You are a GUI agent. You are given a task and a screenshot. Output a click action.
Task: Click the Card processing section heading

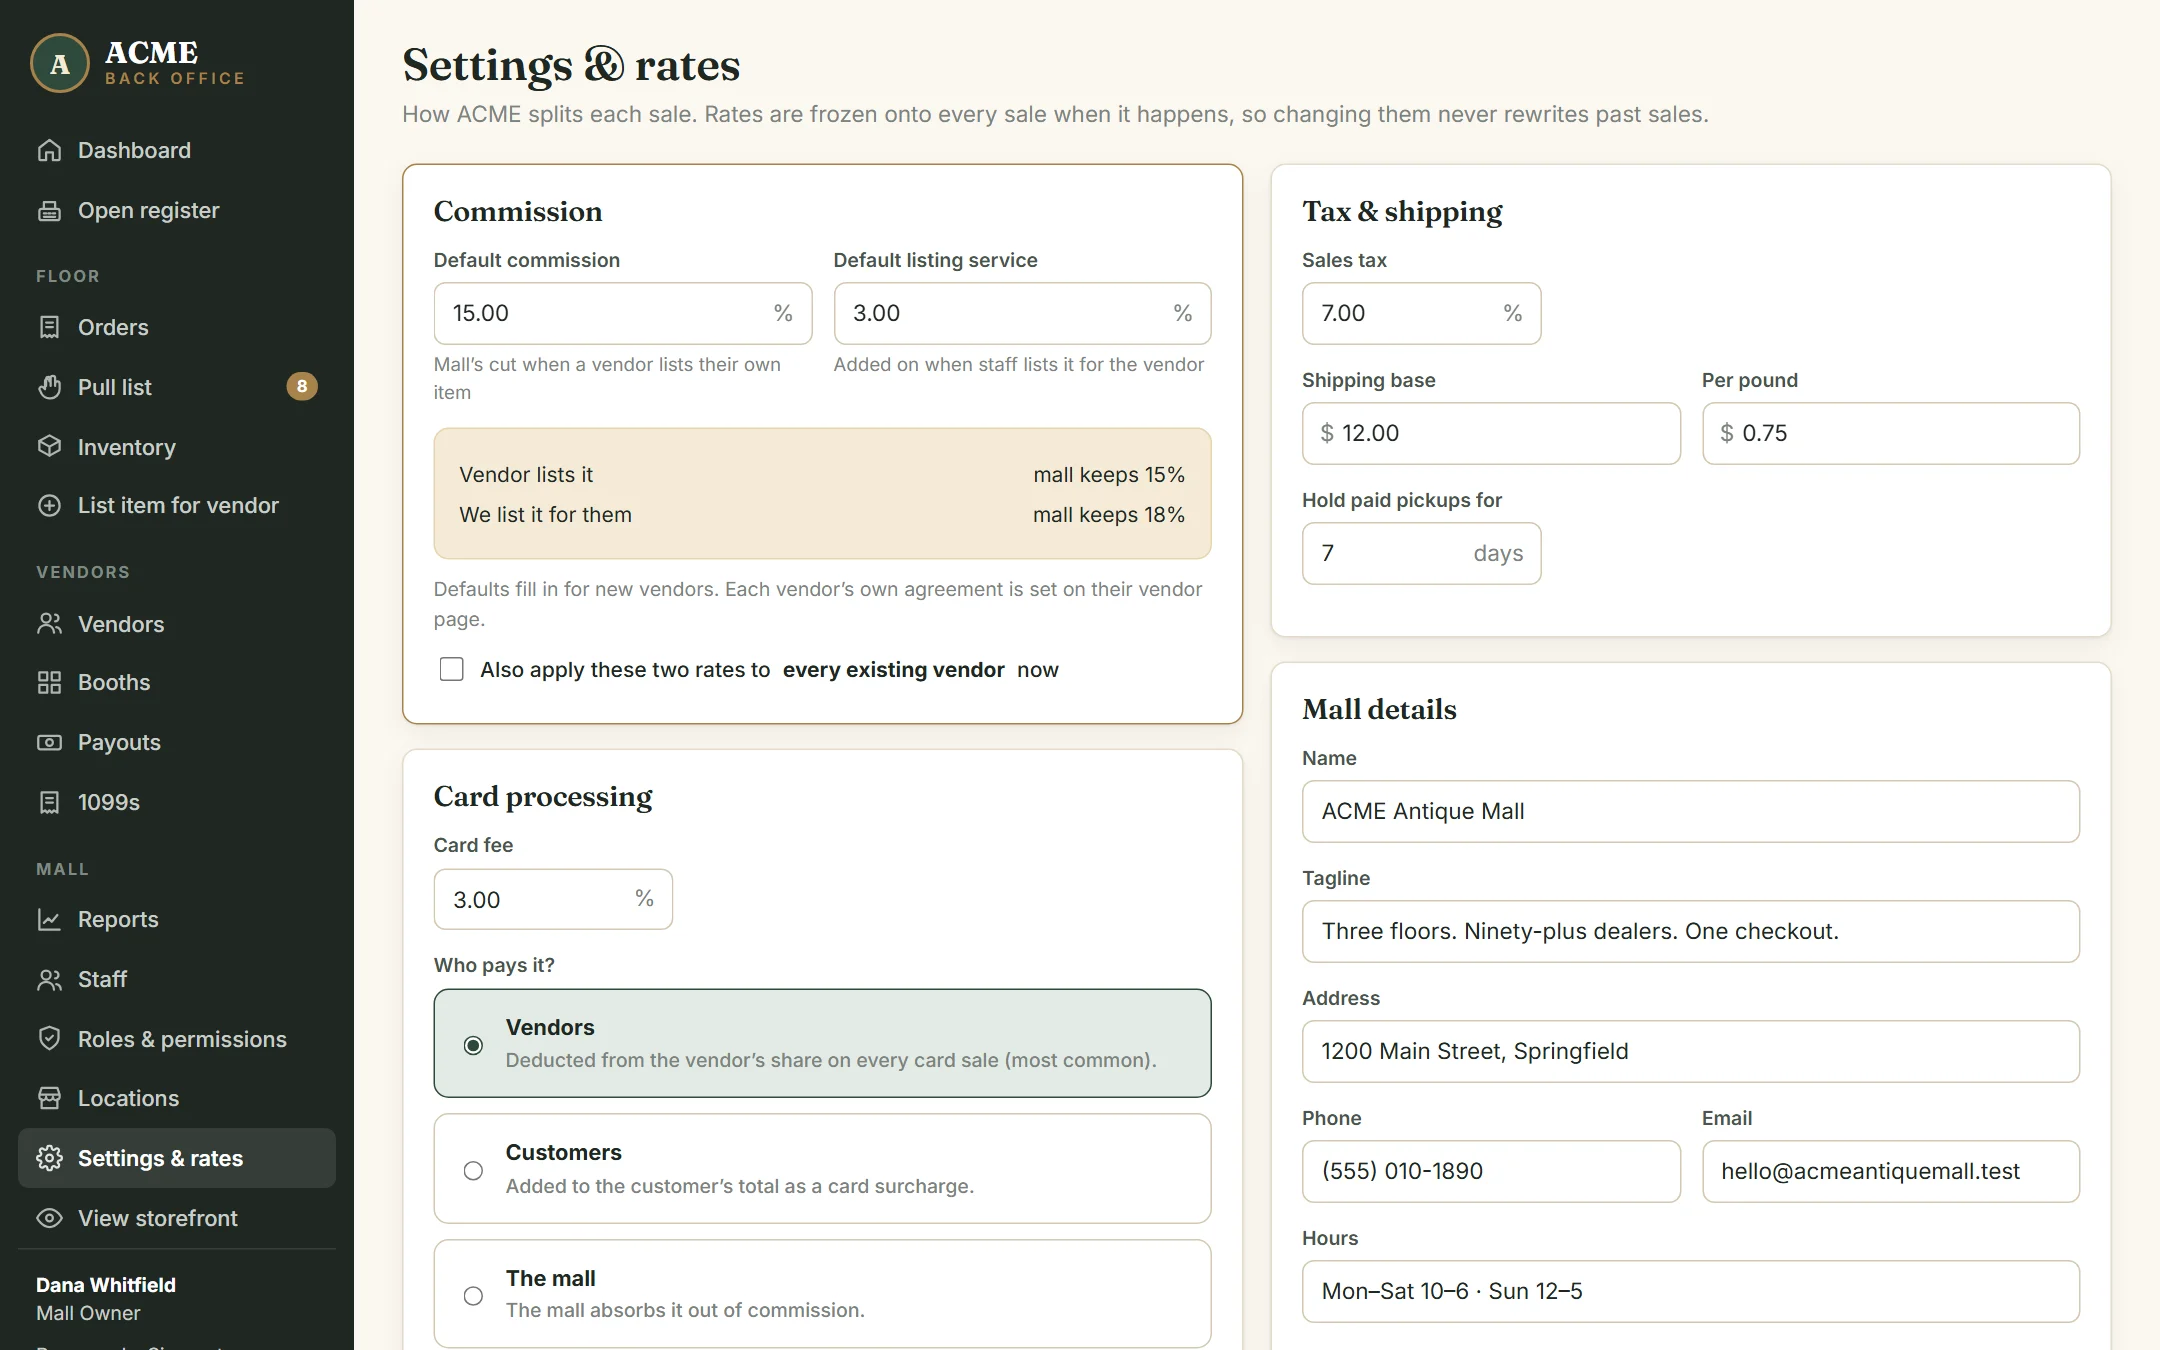click(543, 796)
